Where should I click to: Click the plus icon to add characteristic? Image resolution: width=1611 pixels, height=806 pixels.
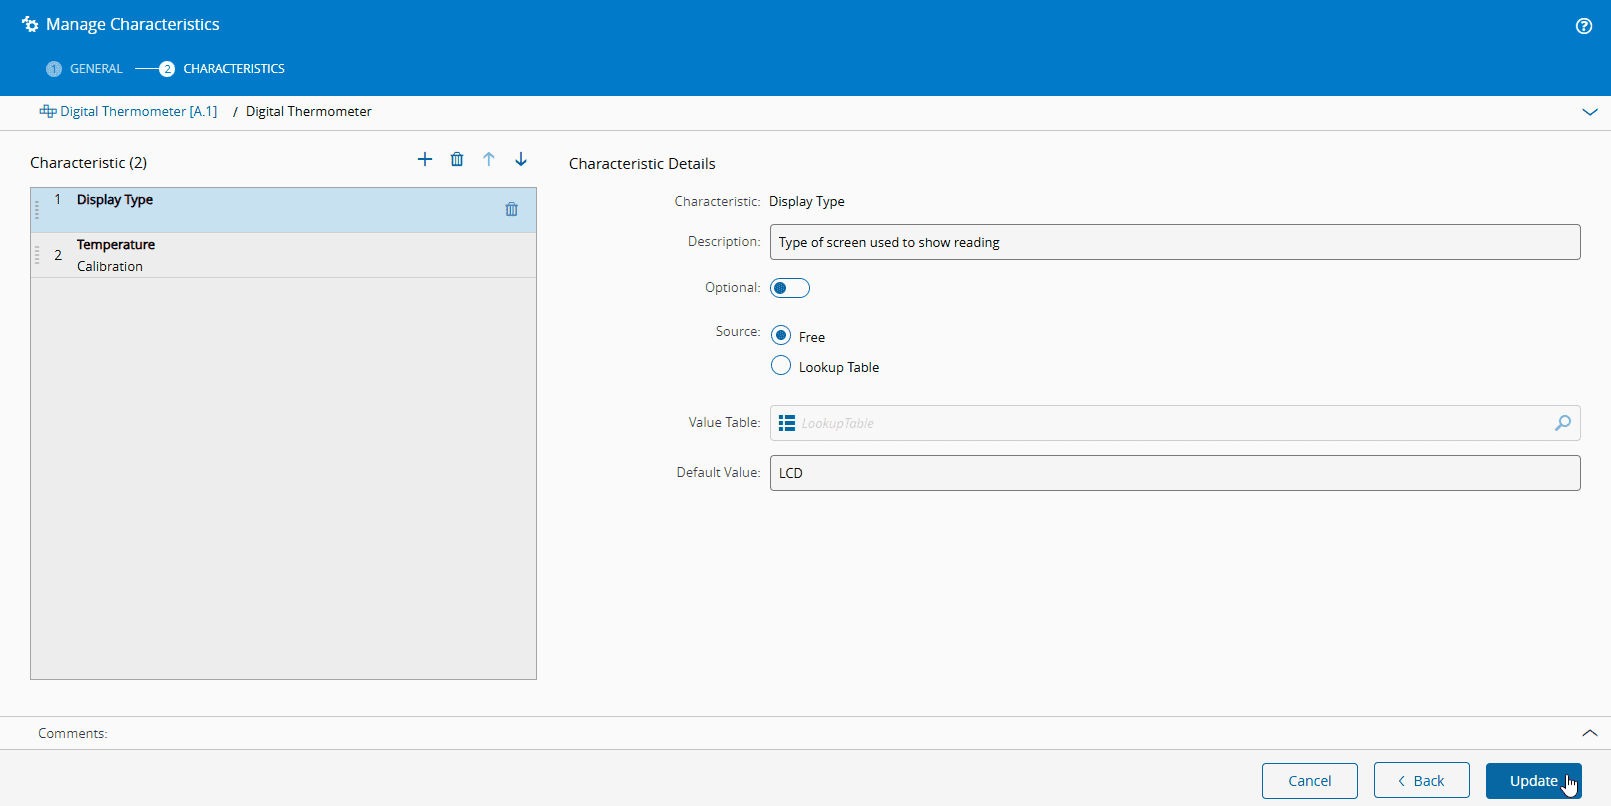425,160
